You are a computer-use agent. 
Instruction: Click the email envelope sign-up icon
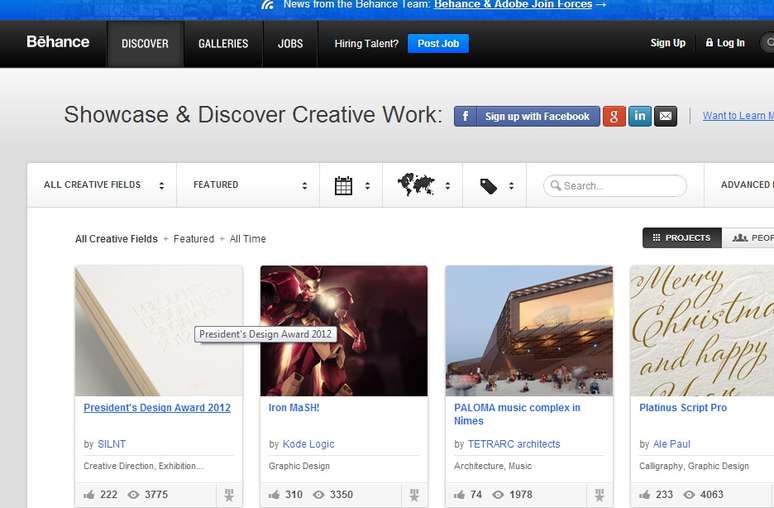pyautogui.click(x=666, y=116)
